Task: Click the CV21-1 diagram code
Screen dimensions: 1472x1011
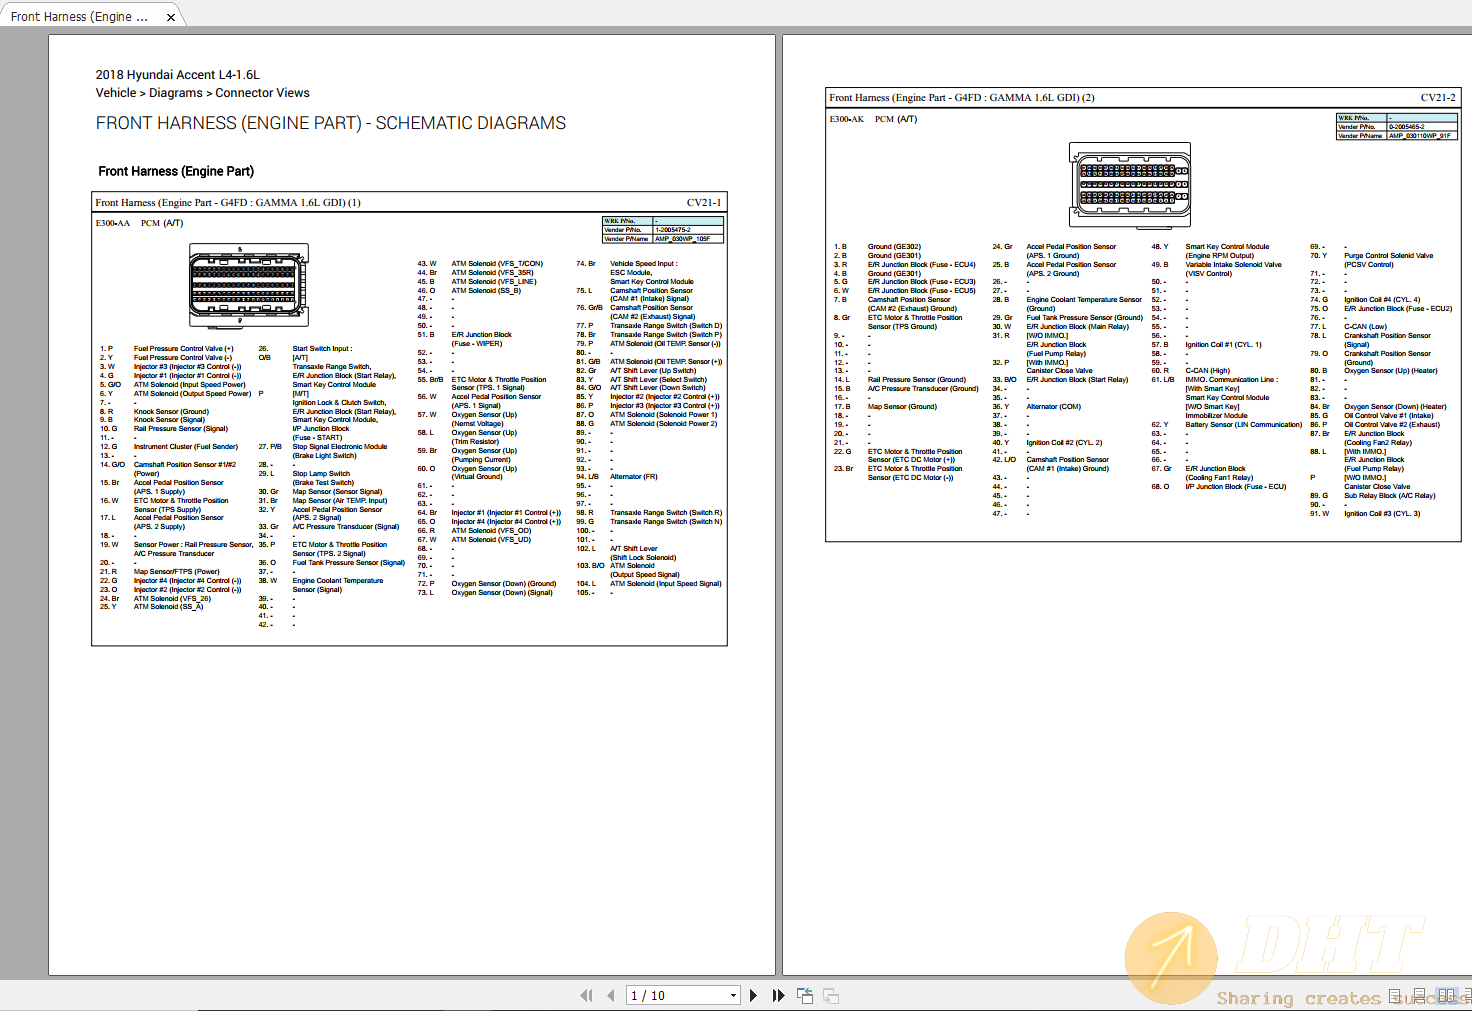Action: click(x=703, y=203)
